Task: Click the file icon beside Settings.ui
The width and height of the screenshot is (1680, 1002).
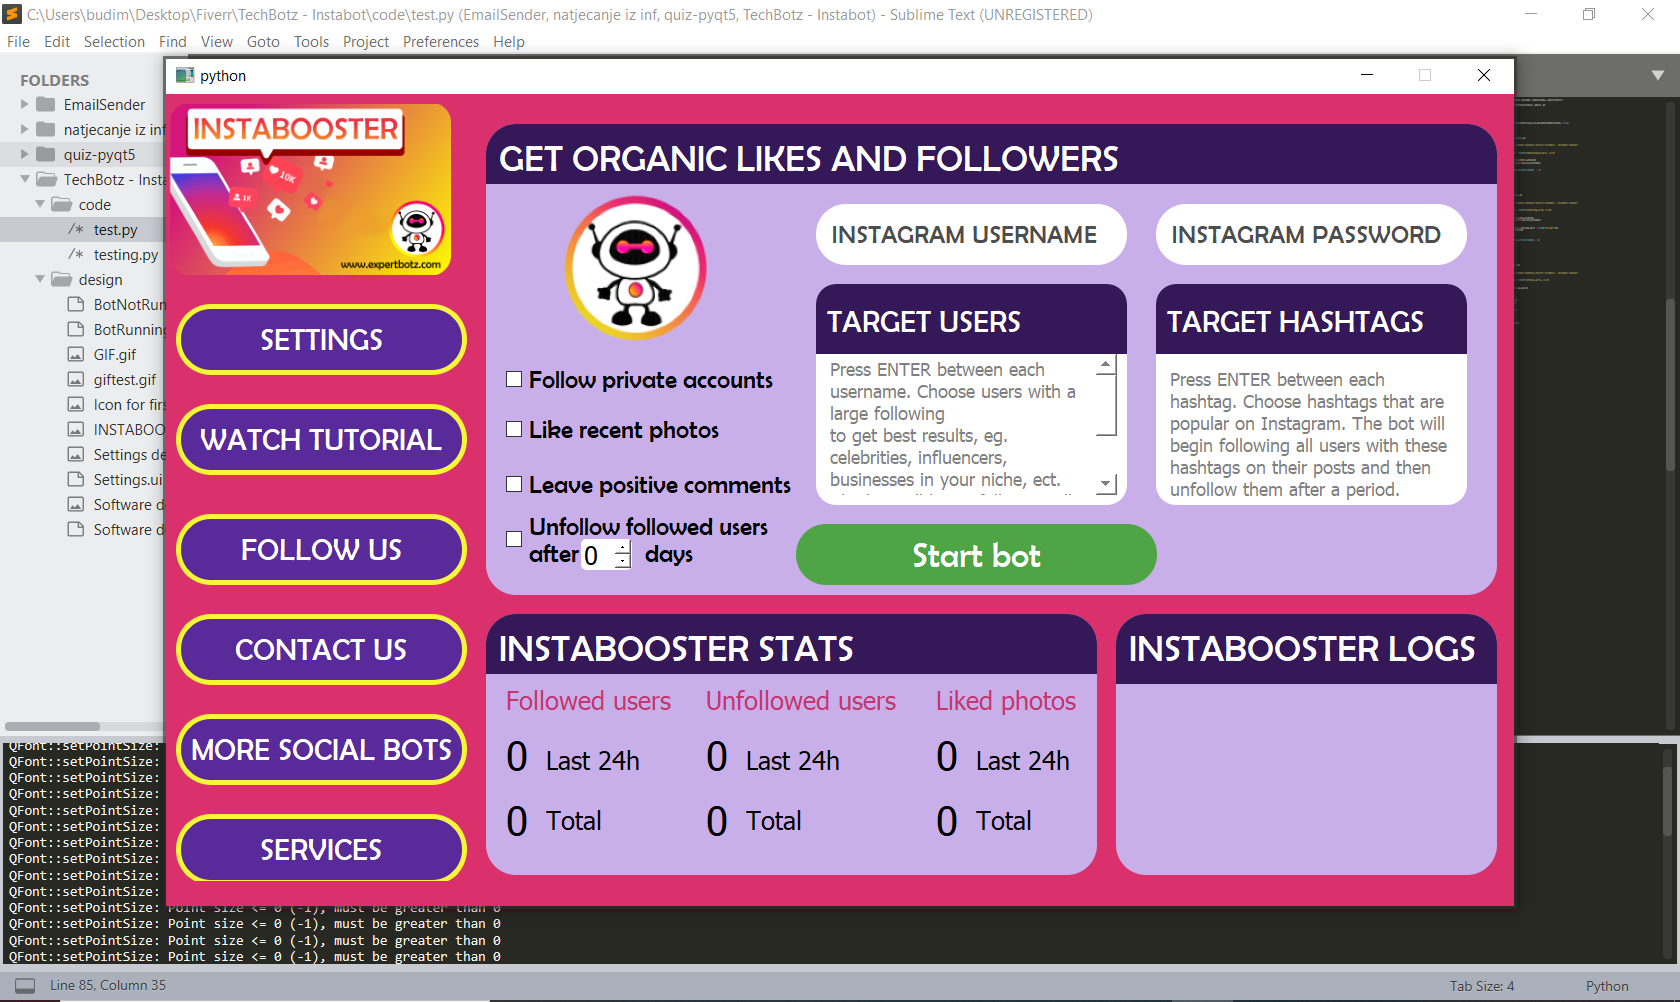Action: point(75,479)
